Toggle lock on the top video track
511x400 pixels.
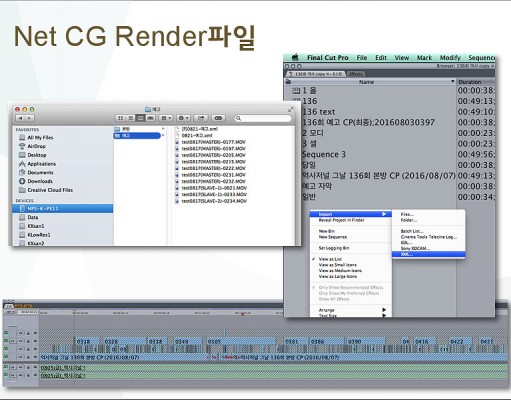(x=28, y=333)
